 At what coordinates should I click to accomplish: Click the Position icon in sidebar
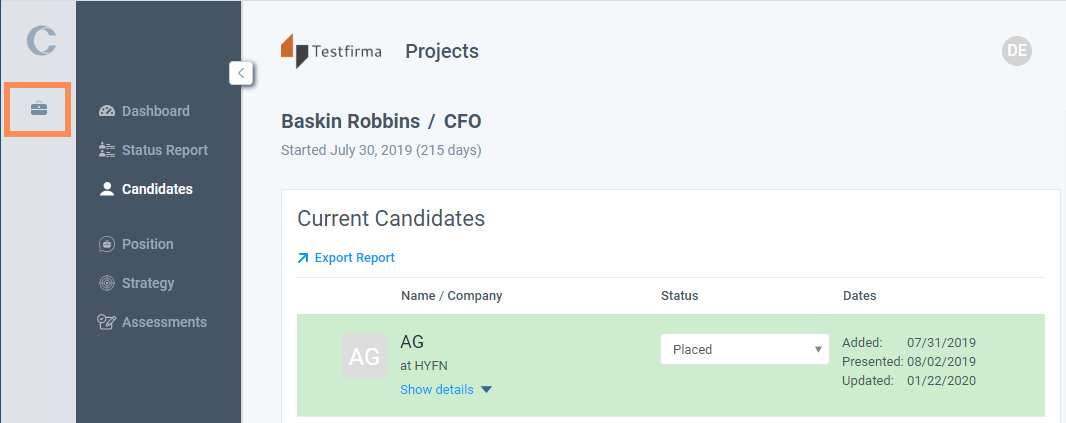(107, 244)
